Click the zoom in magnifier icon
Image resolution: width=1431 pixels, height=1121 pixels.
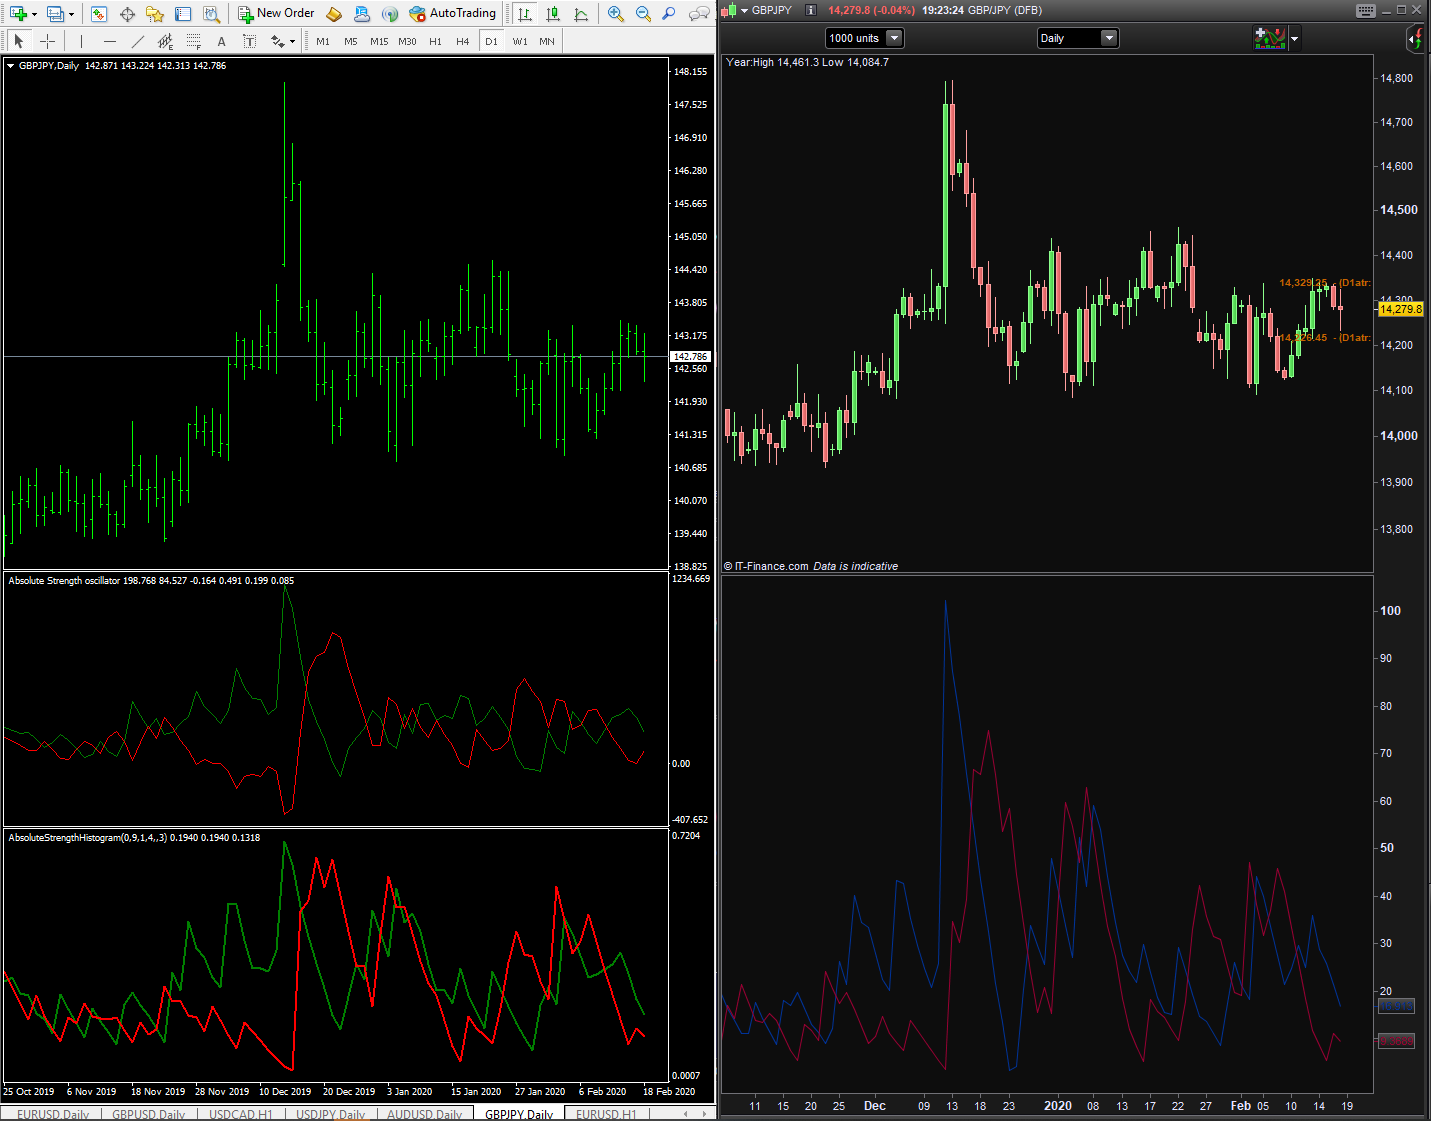(x=615, y=14)
